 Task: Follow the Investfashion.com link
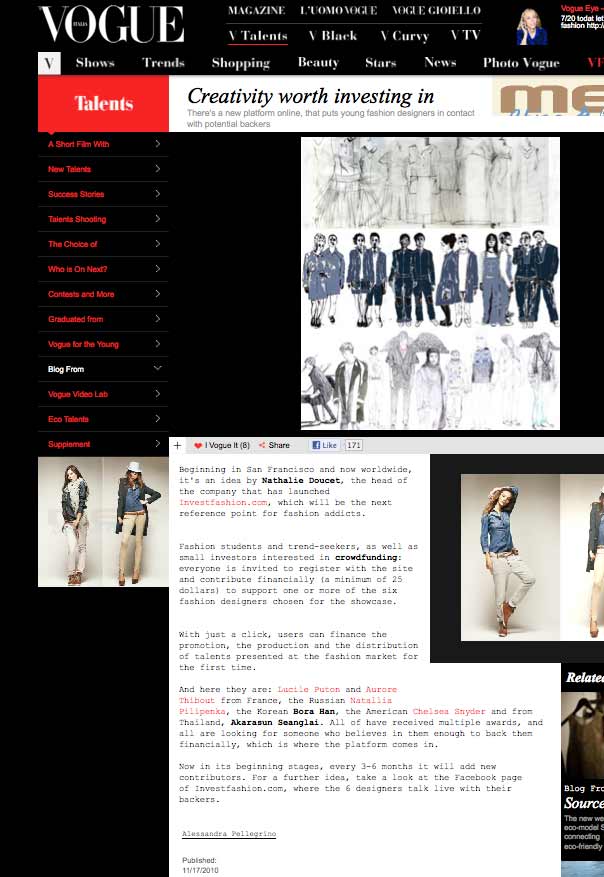point(224,502)
